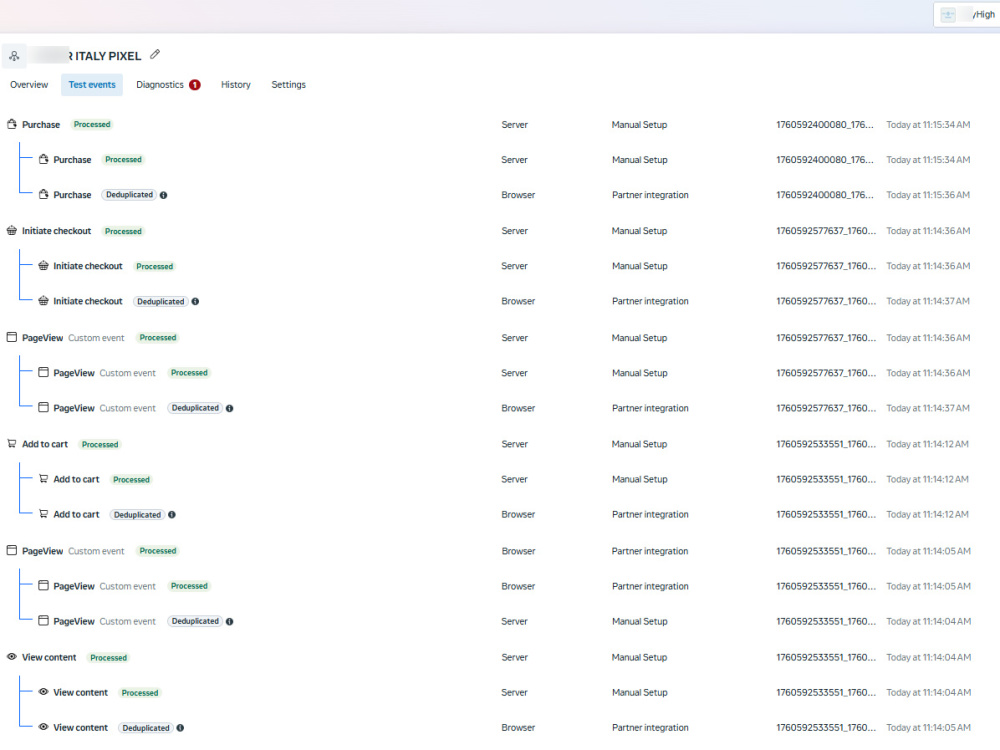Image resolution: width=1000 pixels, height=750 pixels.
Task: Click the Purchase Deduplicated badge
Action: point(129,195)
